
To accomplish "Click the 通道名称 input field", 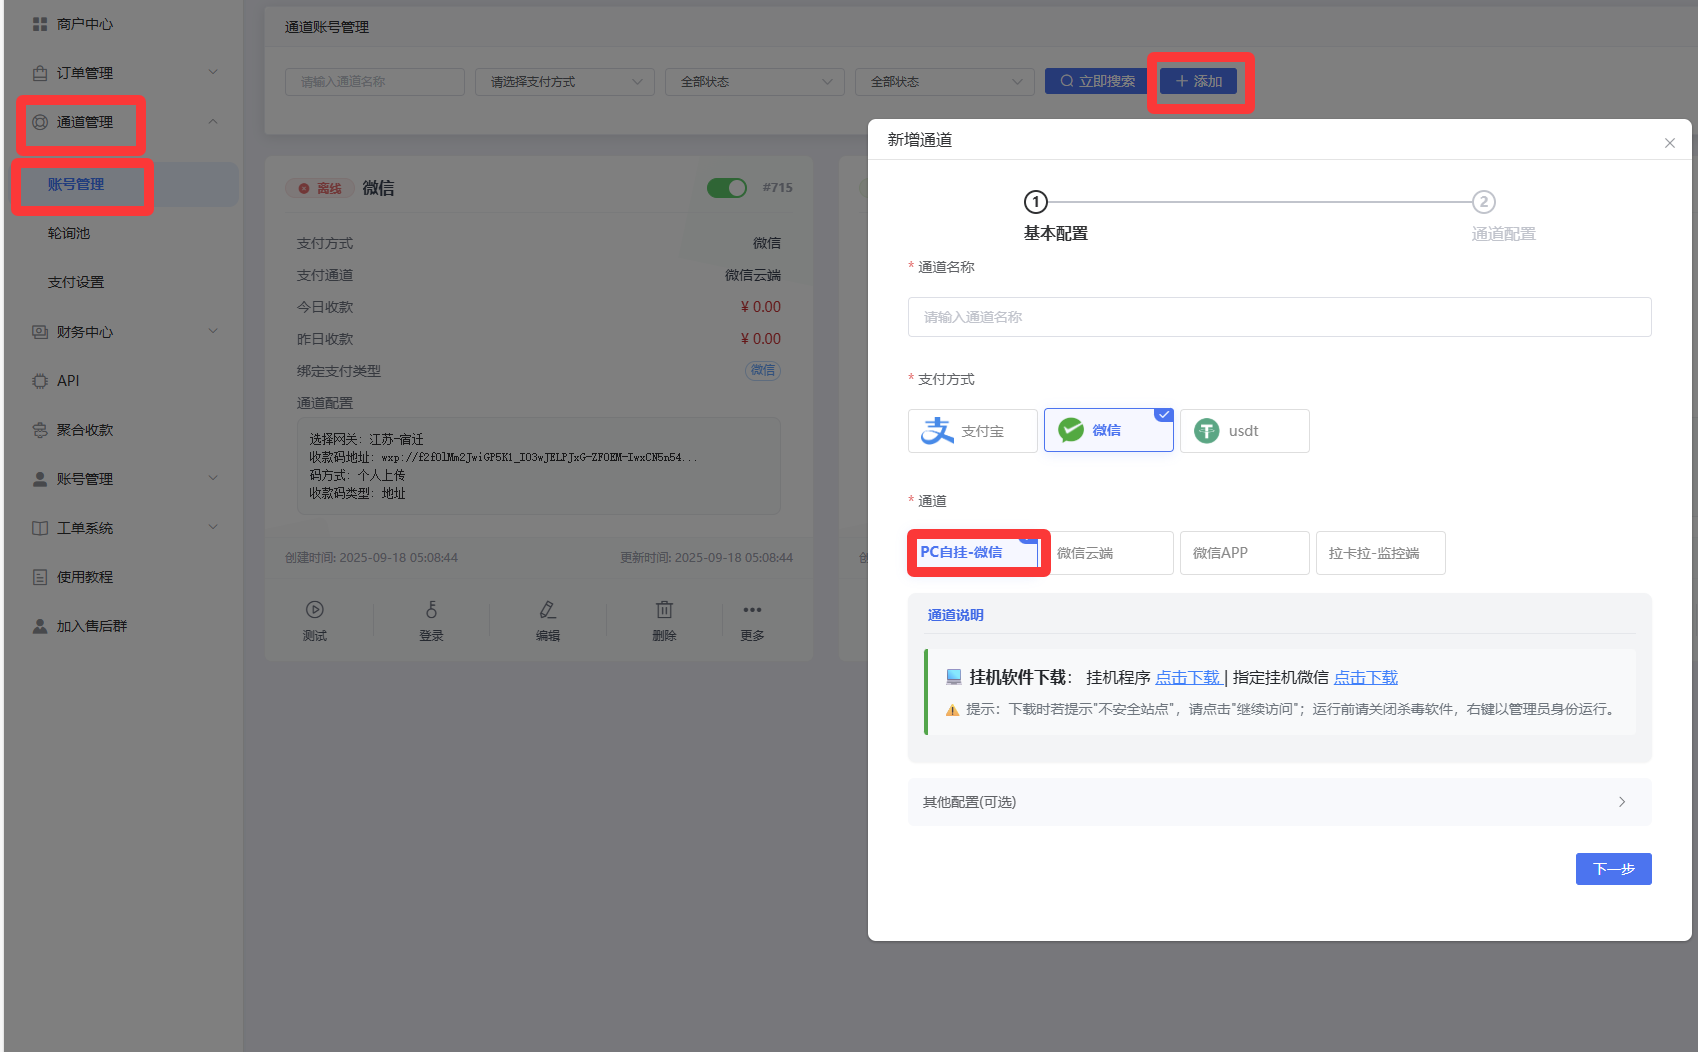I will pos(1279,317).
